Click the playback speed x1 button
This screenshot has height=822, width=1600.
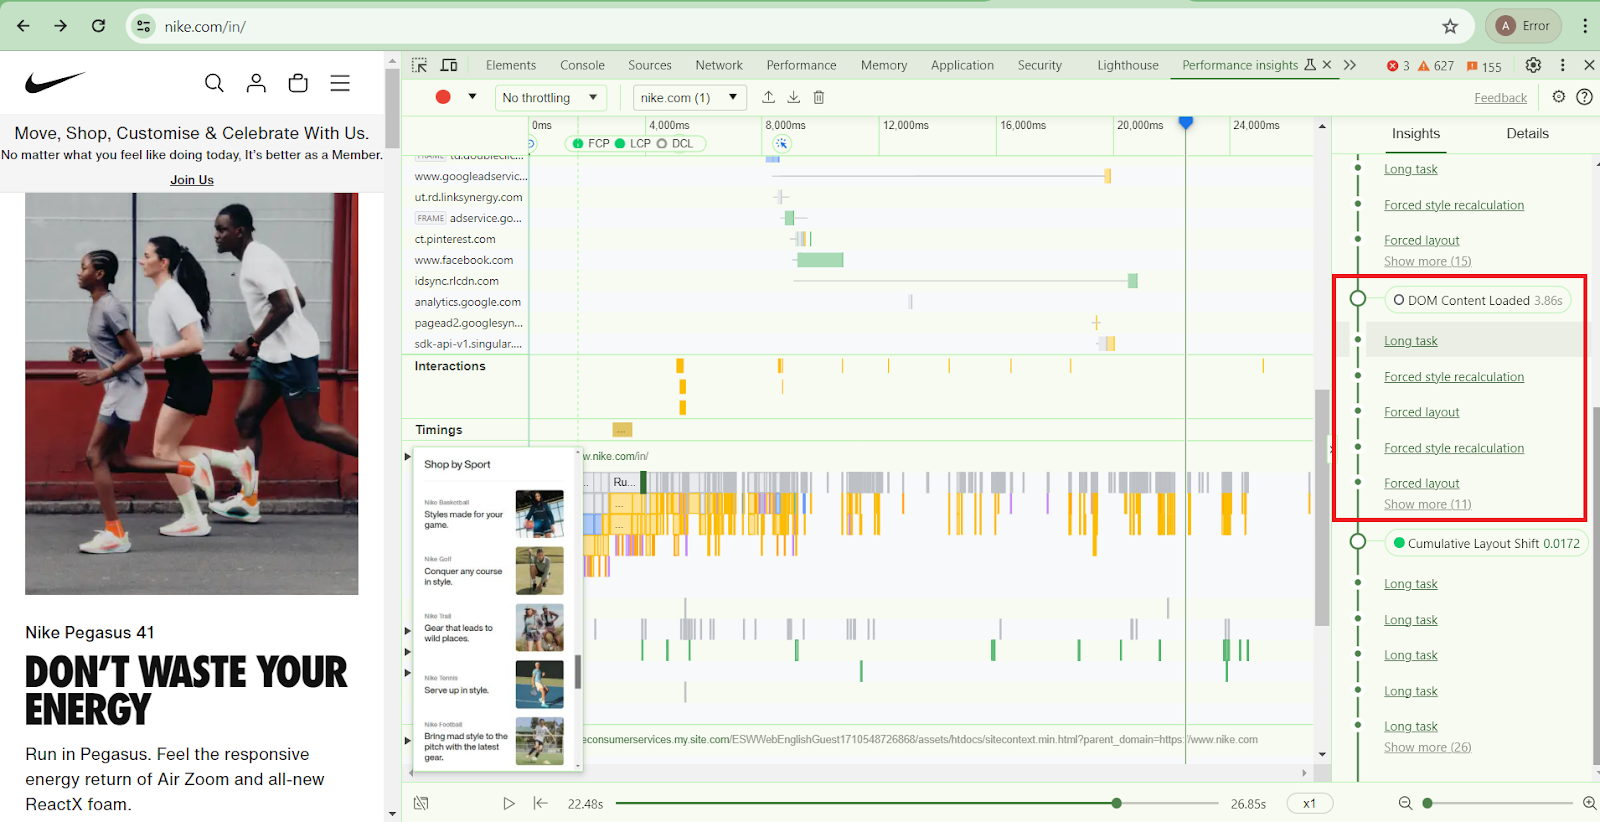coord(1309,803)
